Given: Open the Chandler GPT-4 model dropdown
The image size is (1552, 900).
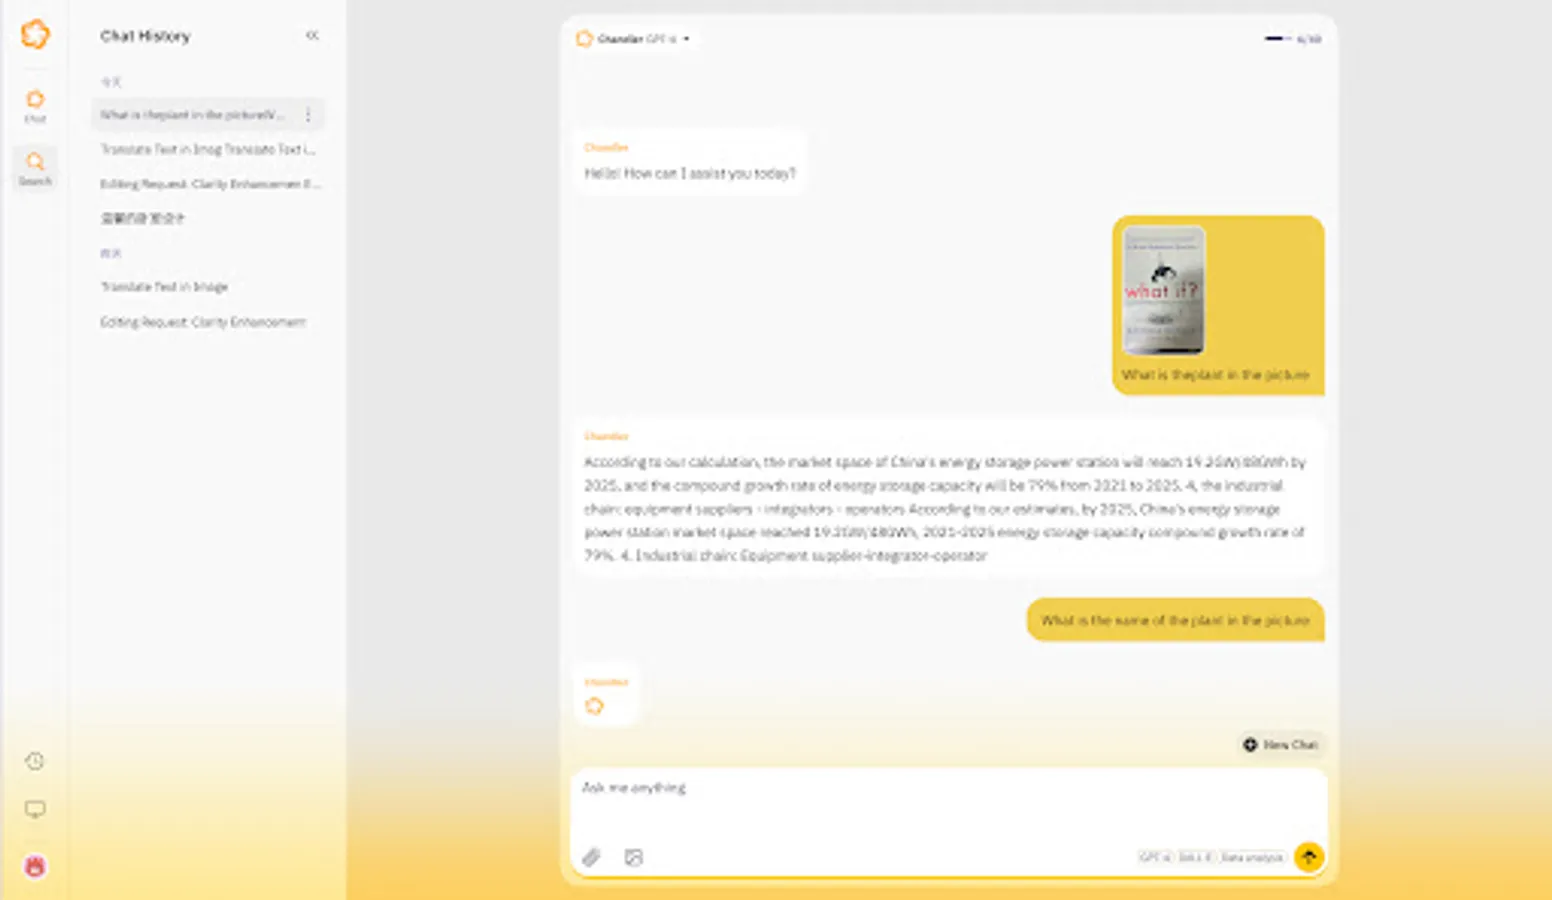Looking at the screenshot, I should (x=636, y=38).
